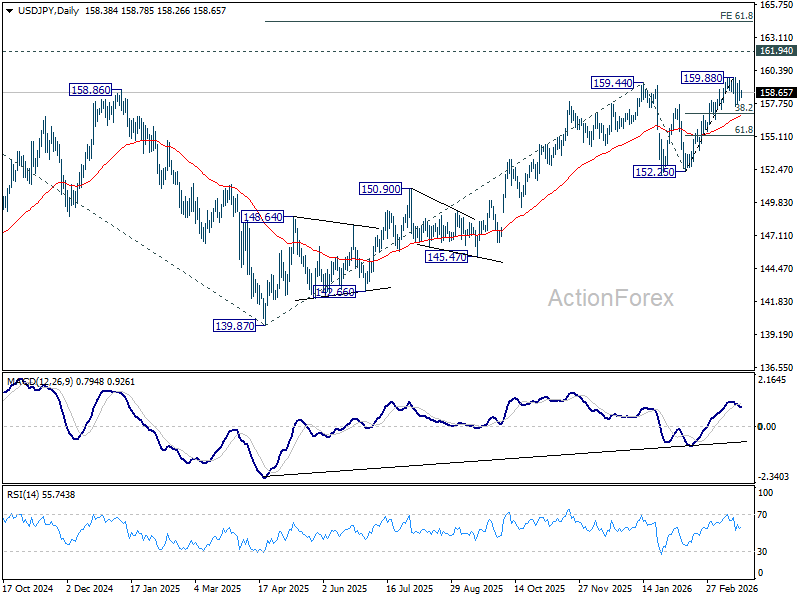
Task: Click the 38.2 retracement level label
Action: click(x=744, y=108)
